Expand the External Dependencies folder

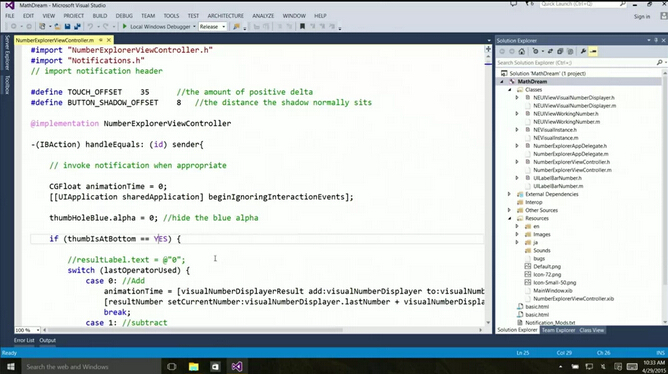tap(509, 194)
